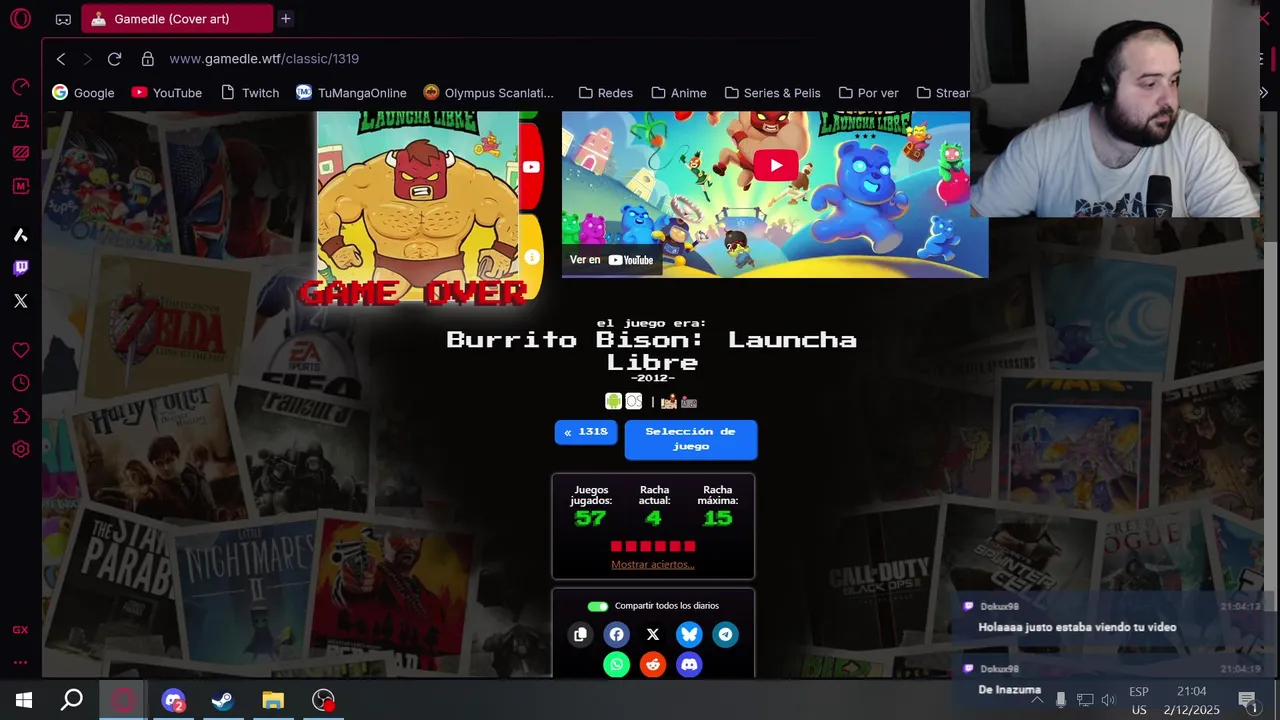Viewport: 1280px width, 720px height.
Task: Open Windows notification center icon
Action: [x=1247, y=700]
